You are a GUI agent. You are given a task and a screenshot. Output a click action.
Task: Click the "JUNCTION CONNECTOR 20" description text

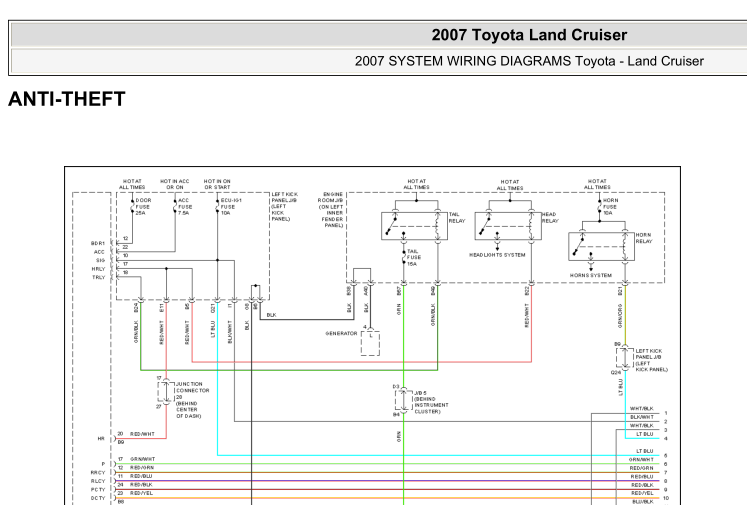click(192, 400)
